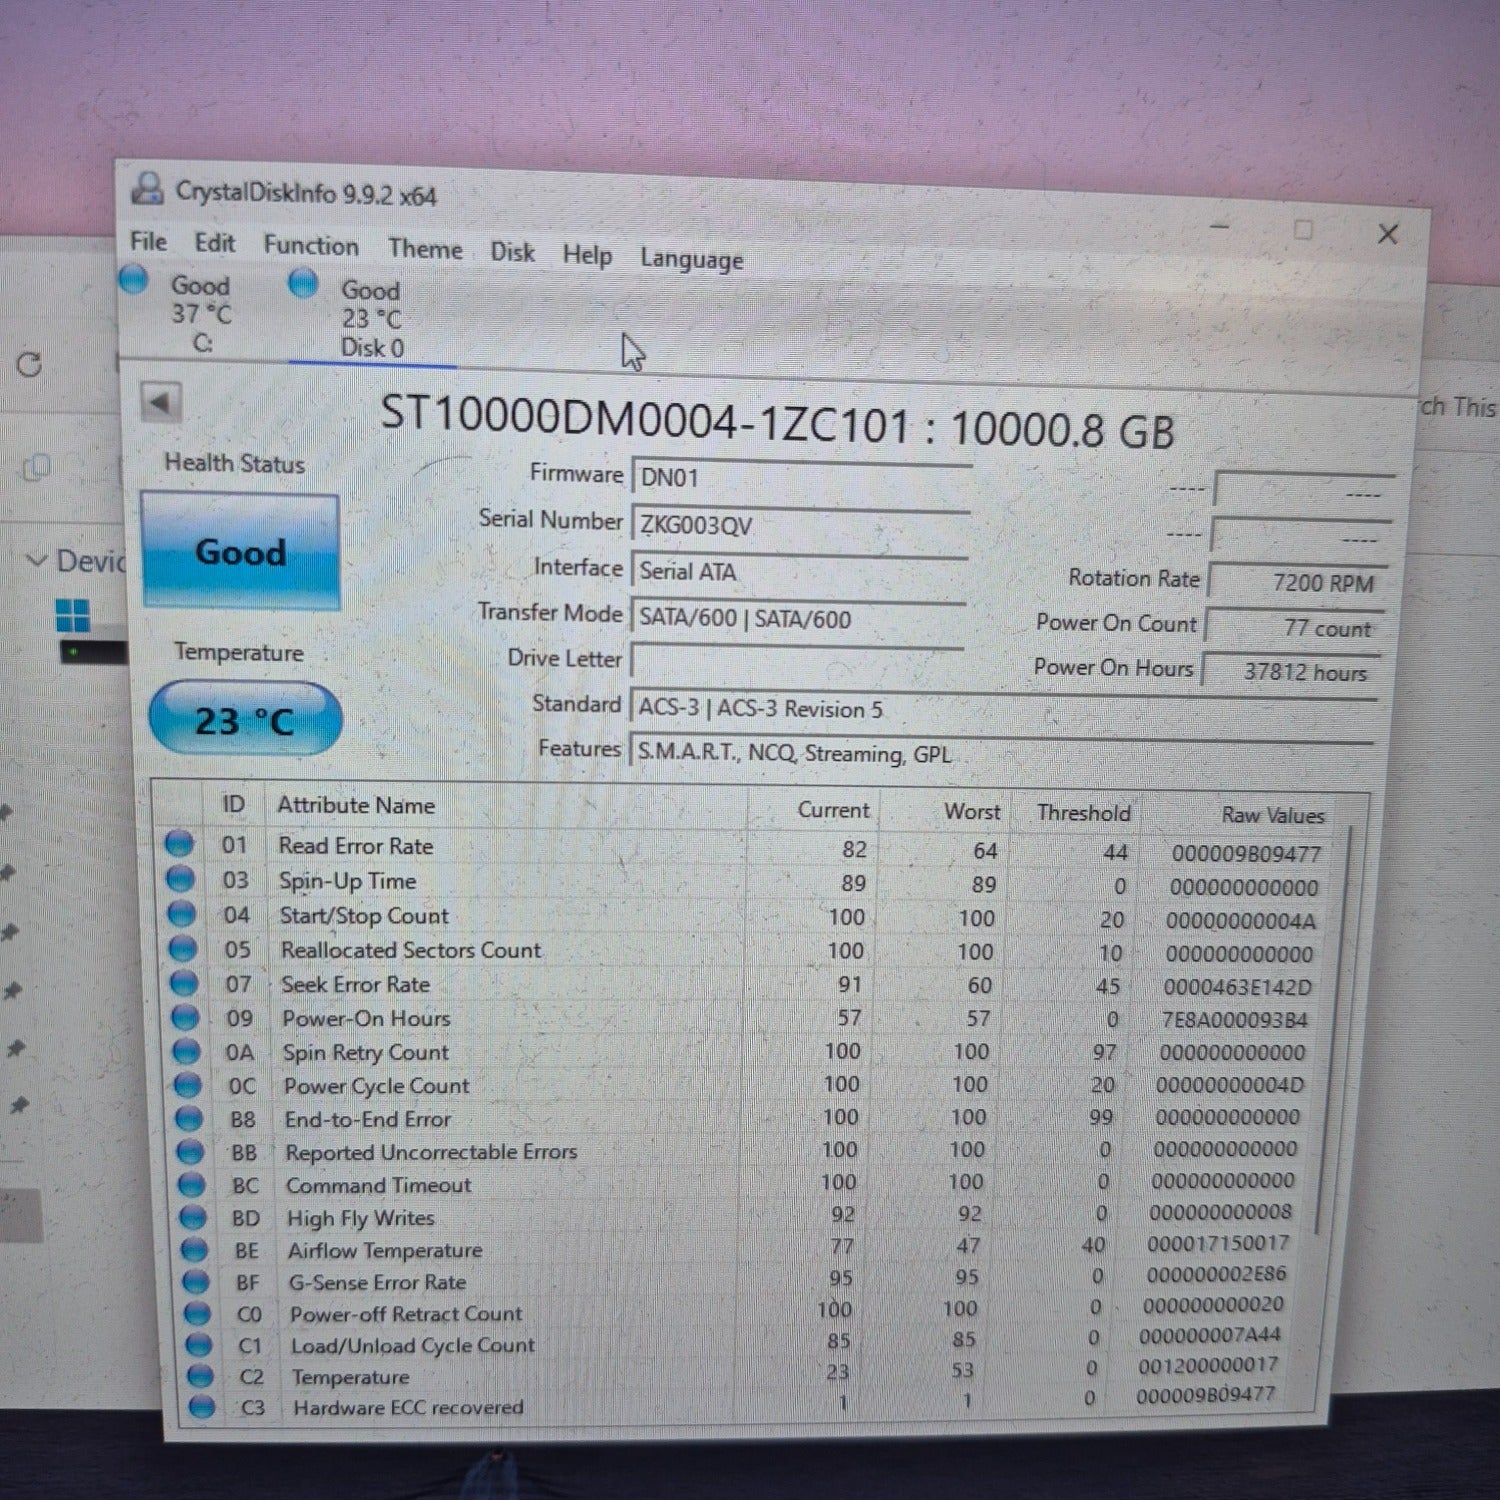Click status icon for Power-On Hours row
Viewport: 1500px width, 1500px height.
tap(185, 1017)
